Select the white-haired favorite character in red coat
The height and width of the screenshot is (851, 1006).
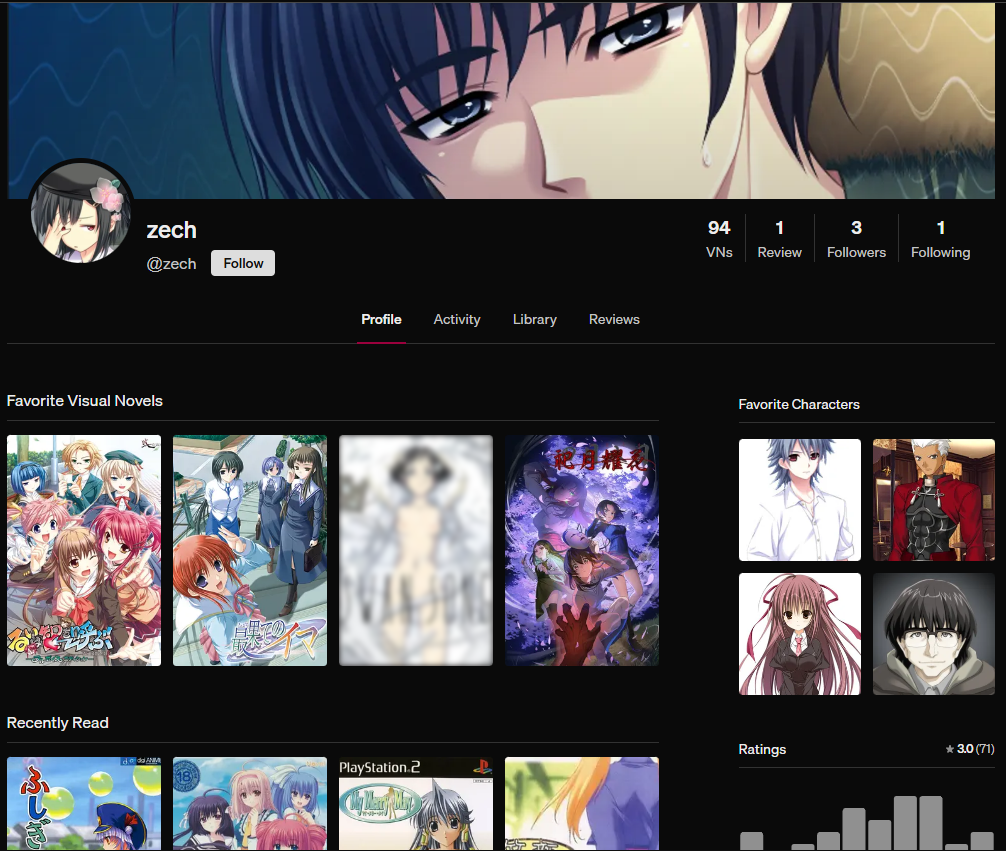pyautogui.click(x=934, y=500)
